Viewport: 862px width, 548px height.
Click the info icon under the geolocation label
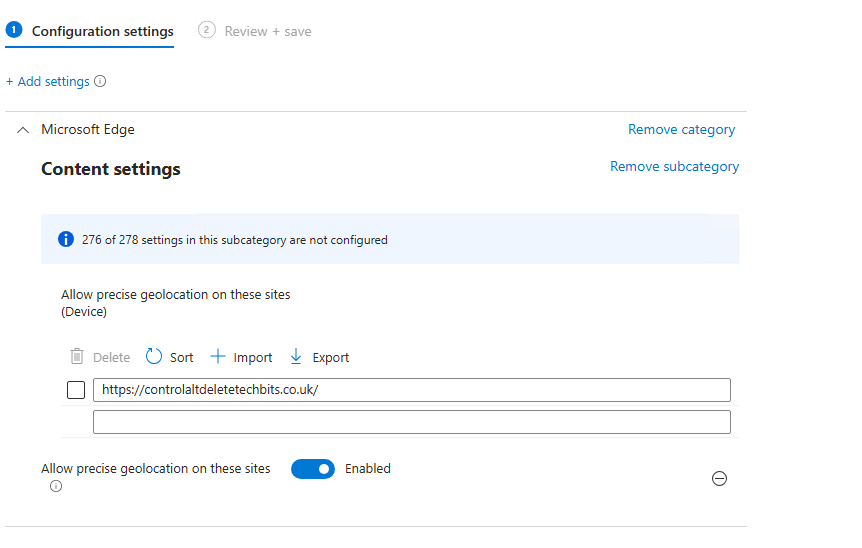(56, 486)
